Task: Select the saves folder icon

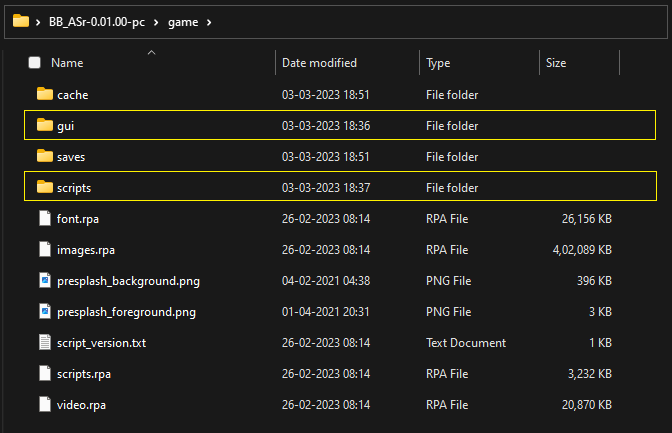Action: (44, 157)
